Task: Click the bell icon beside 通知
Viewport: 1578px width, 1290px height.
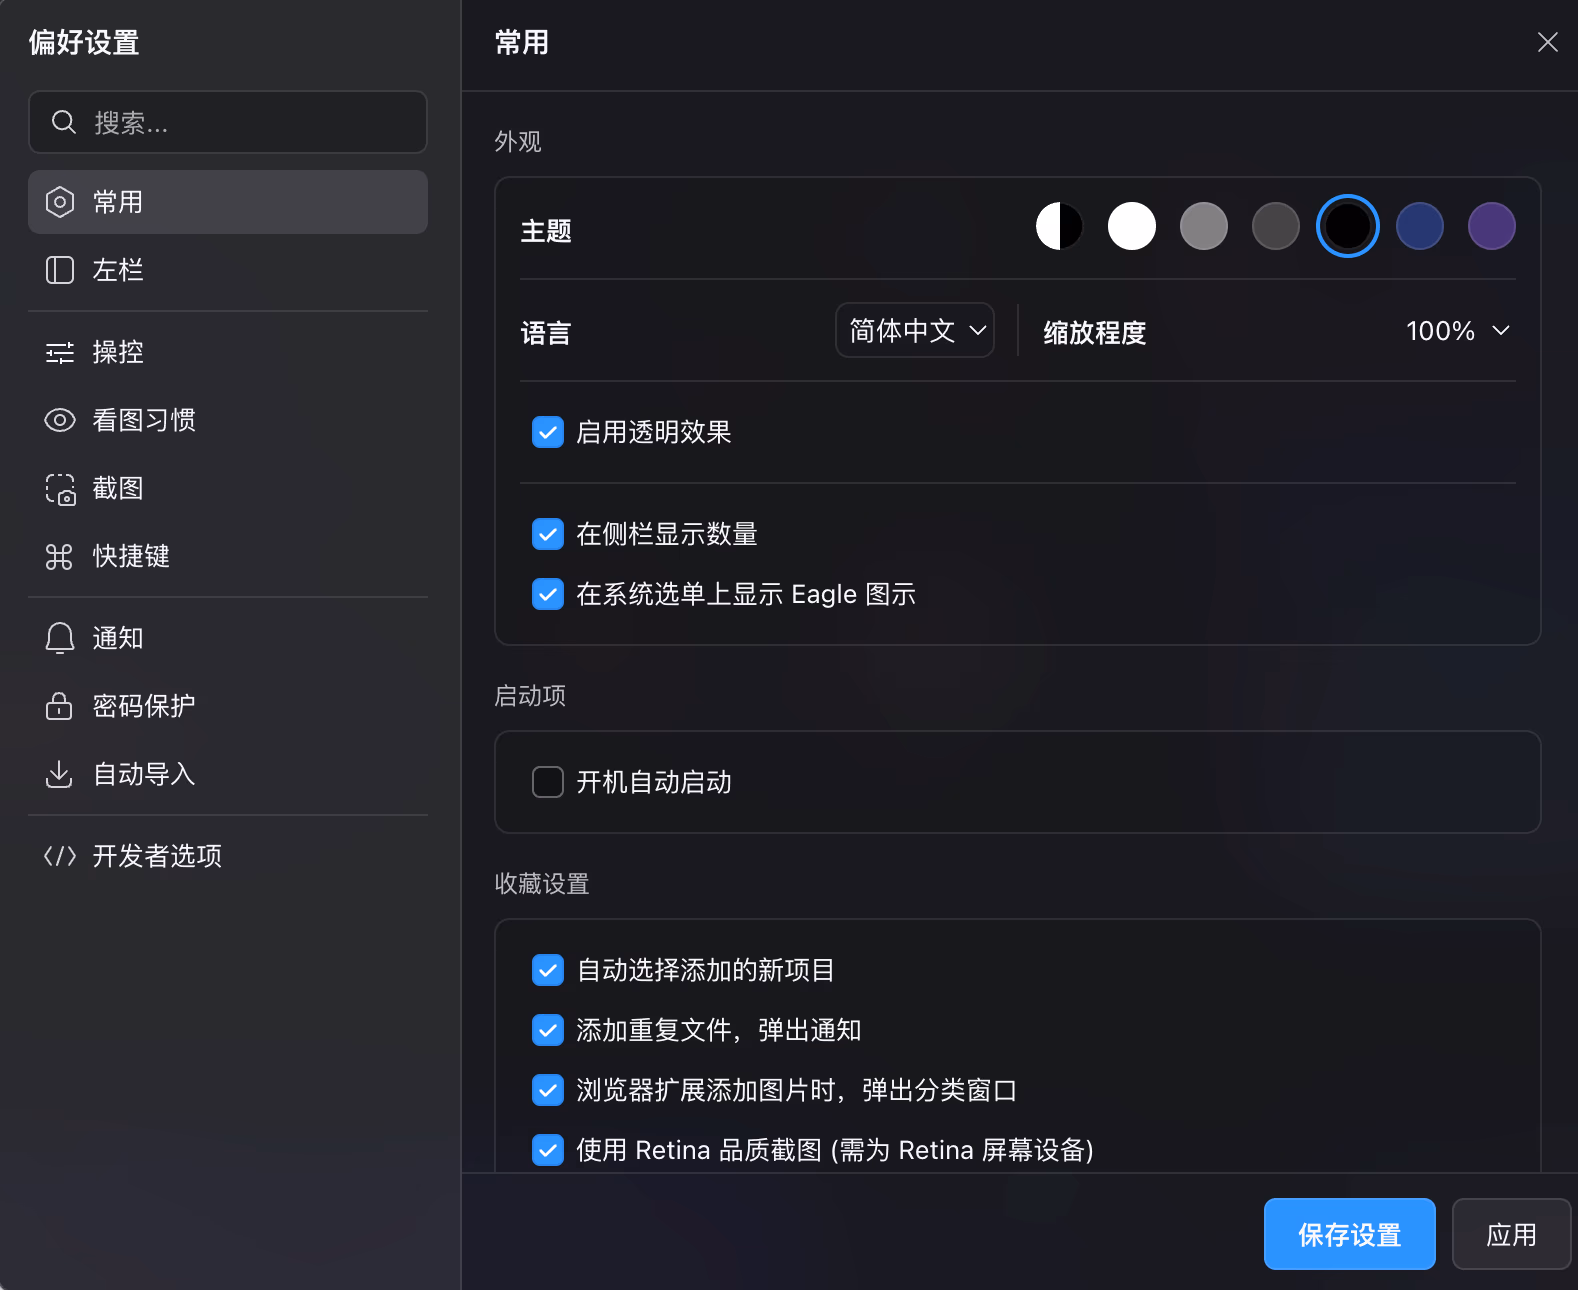Action: [60, 638]
